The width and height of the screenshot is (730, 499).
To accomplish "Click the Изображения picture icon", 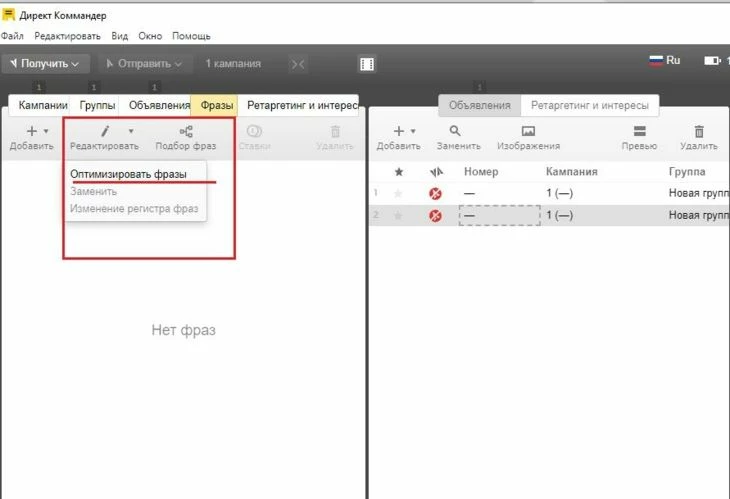I will pos(528,131).
